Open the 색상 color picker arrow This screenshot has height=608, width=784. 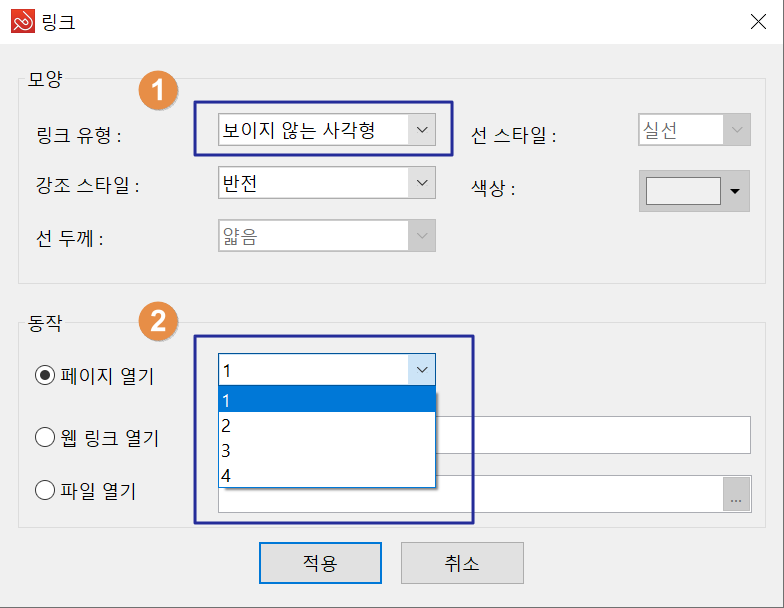(735, 191)
